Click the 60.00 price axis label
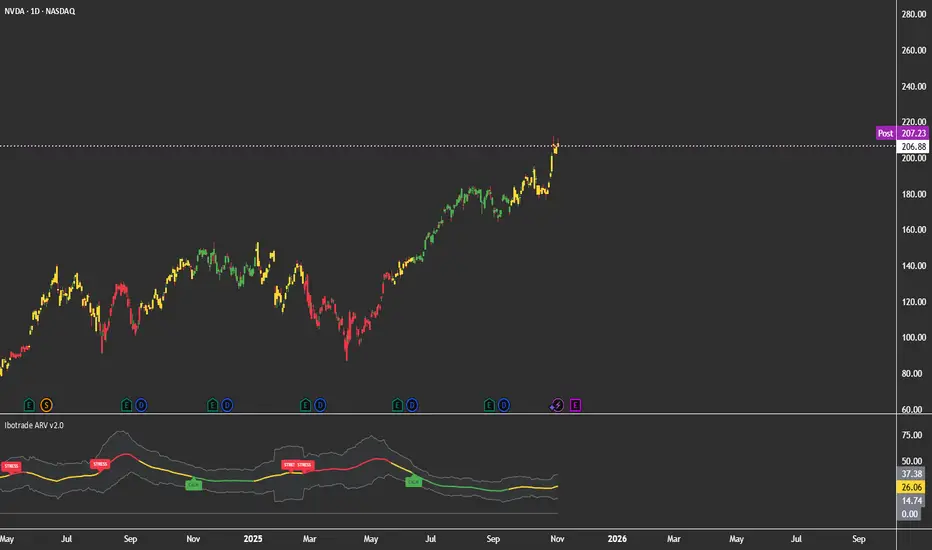 [914, 409]
